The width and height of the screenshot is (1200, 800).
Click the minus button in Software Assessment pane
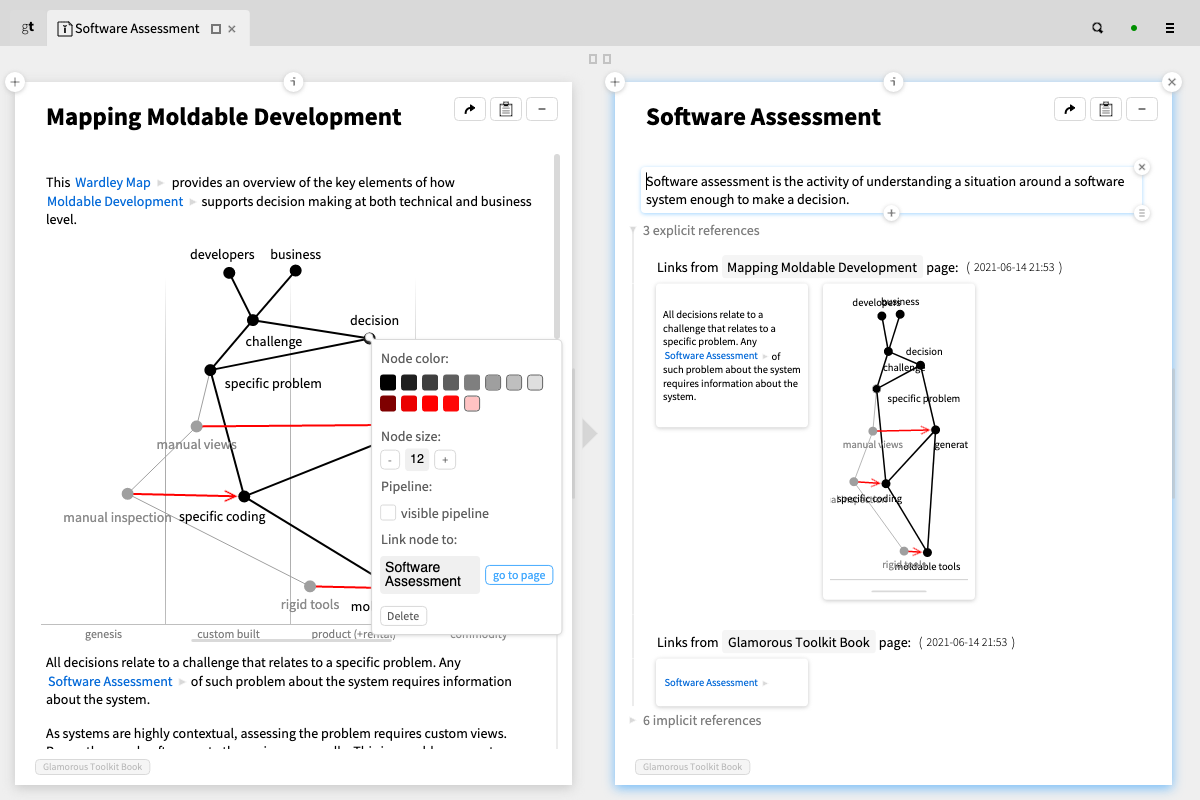point(1142,109)
